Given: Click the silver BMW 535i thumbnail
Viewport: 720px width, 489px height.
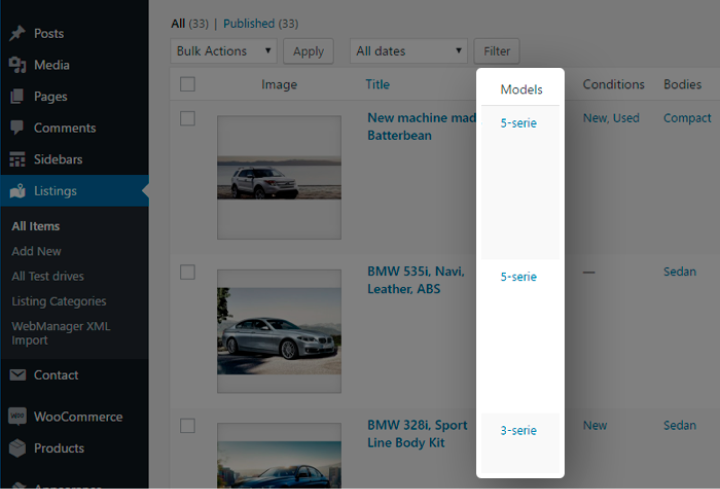Looking at the screenshot, I should pyautogui.click(x=279, y=339).
